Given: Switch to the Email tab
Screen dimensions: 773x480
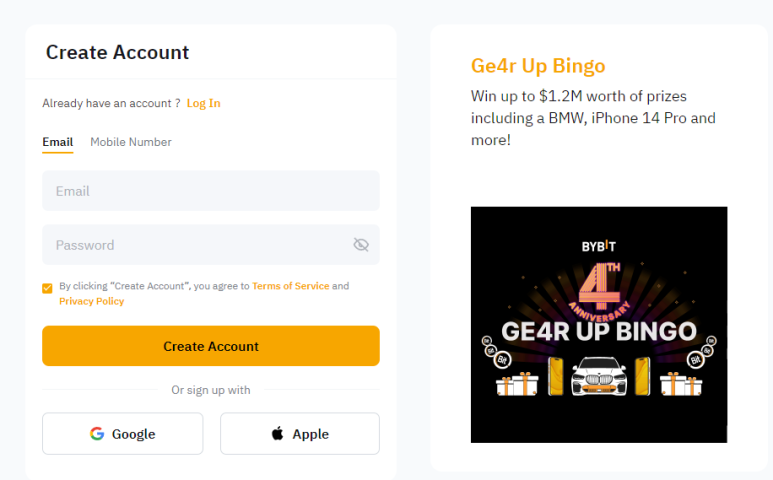Looking at the screenshot, I should (57, 142).
